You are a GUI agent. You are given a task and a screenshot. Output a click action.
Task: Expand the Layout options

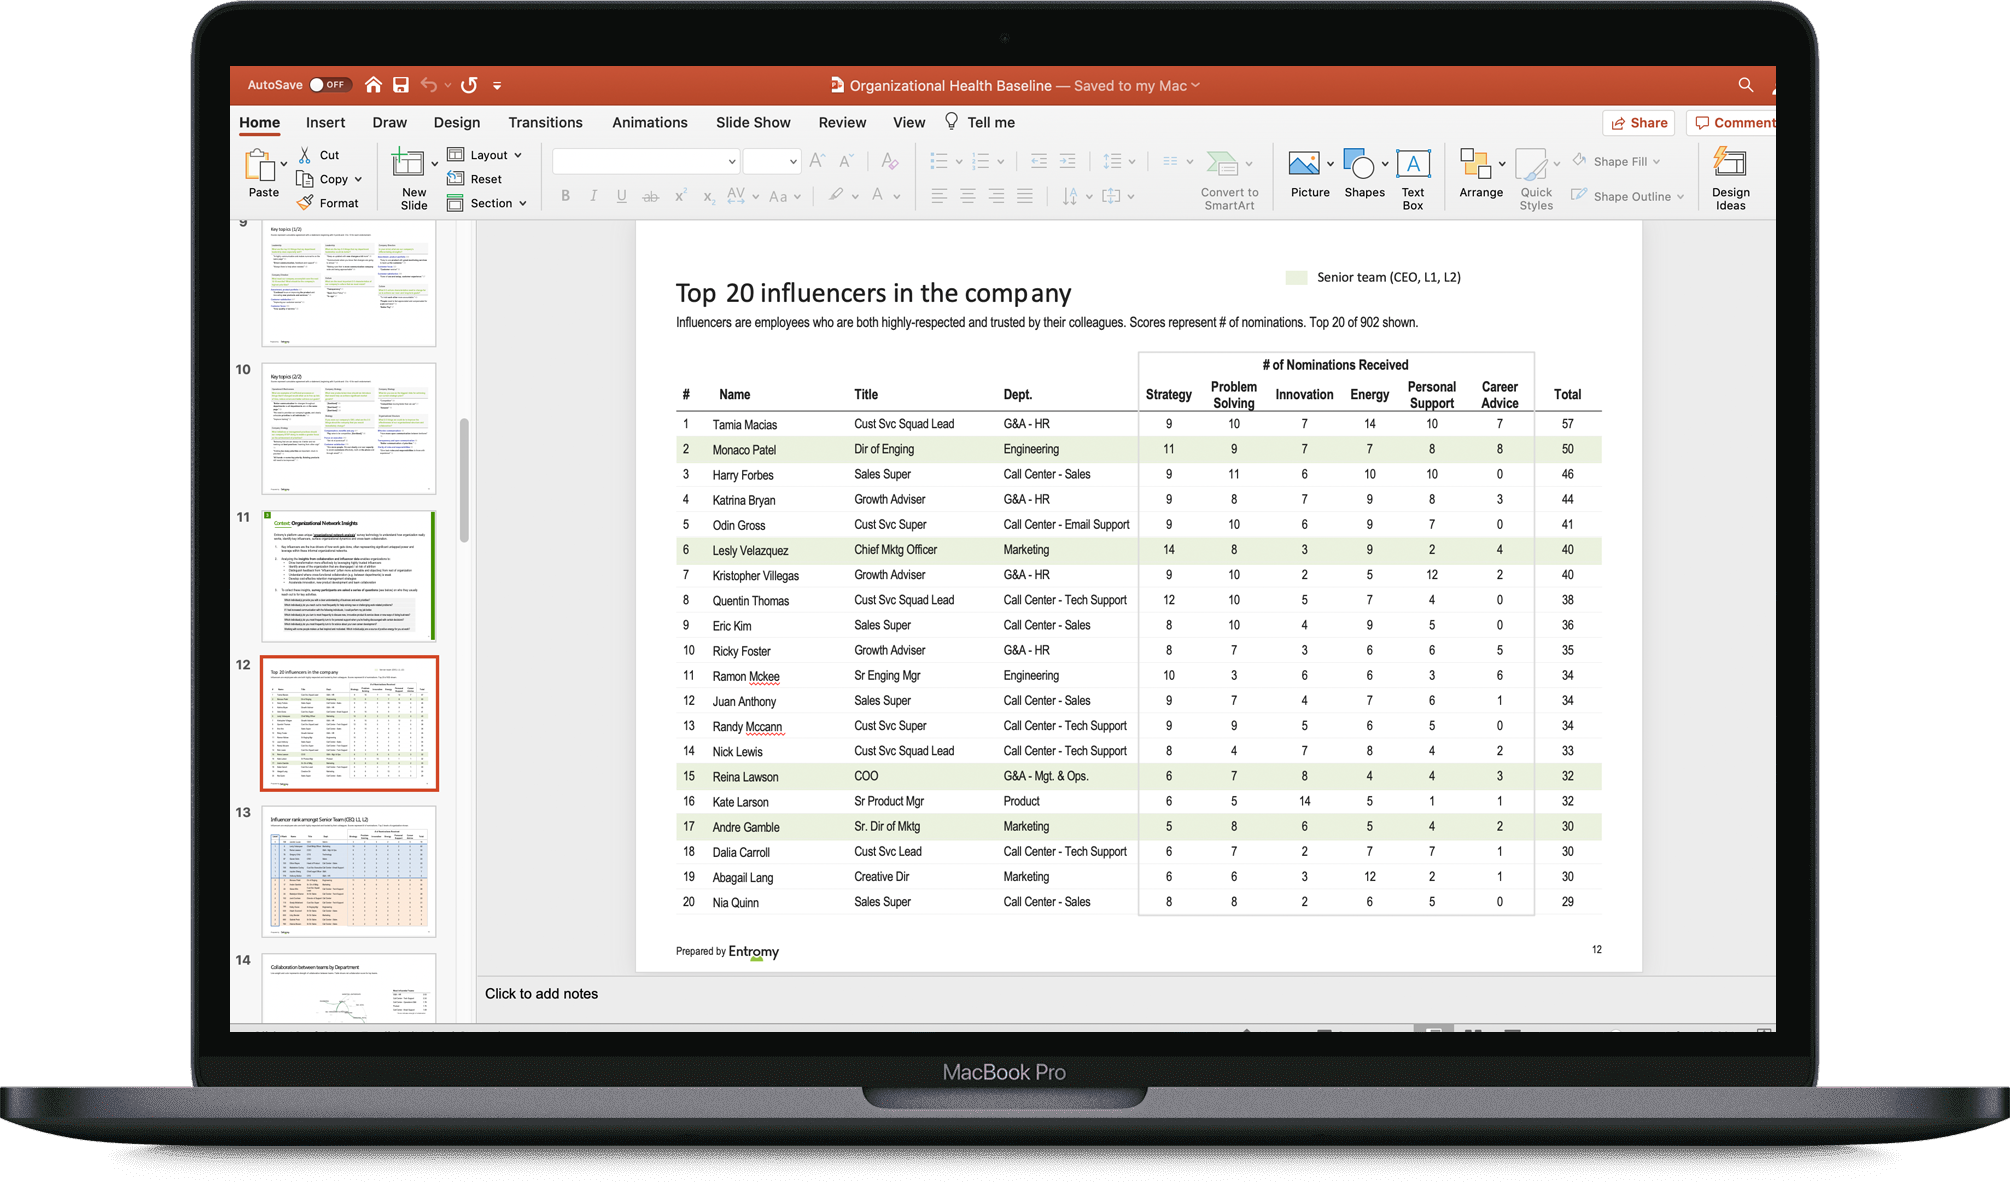[x=487, y=155]
